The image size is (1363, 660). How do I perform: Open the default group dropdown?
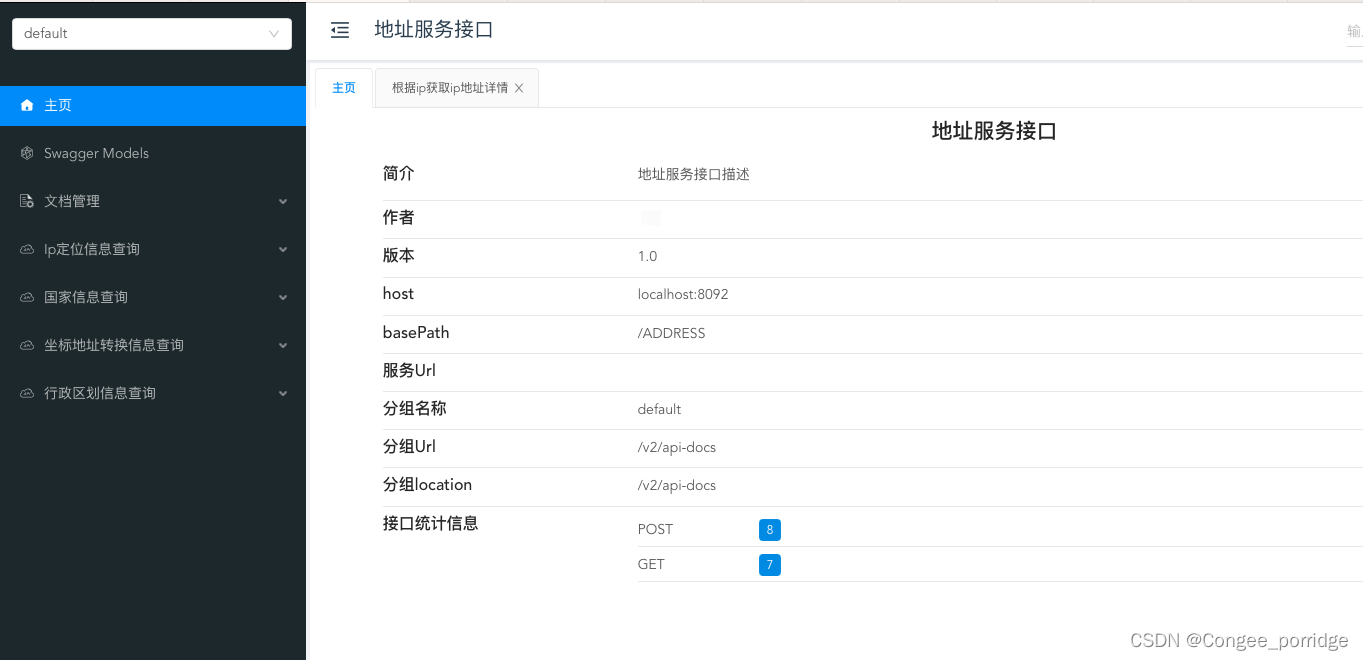coord(151,33)
